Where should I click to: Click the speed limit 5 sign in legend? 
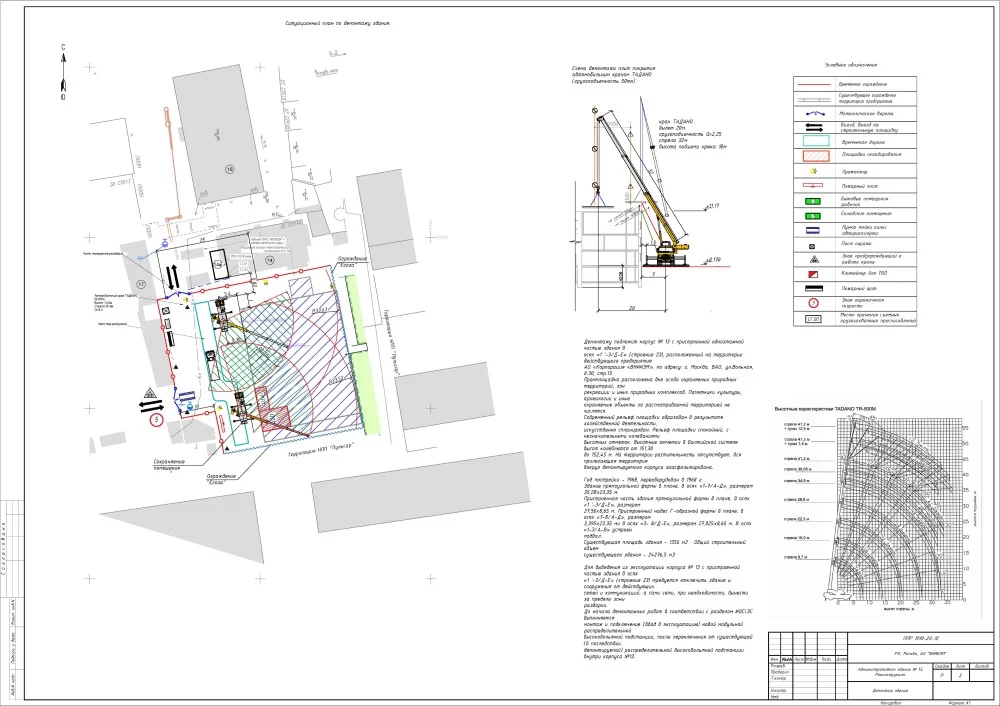tap(813, 303)
